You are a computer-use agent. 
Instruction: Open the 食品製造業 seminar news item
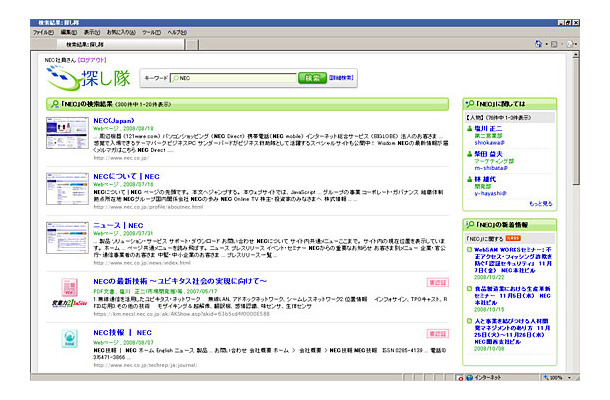tap(512, 296)
